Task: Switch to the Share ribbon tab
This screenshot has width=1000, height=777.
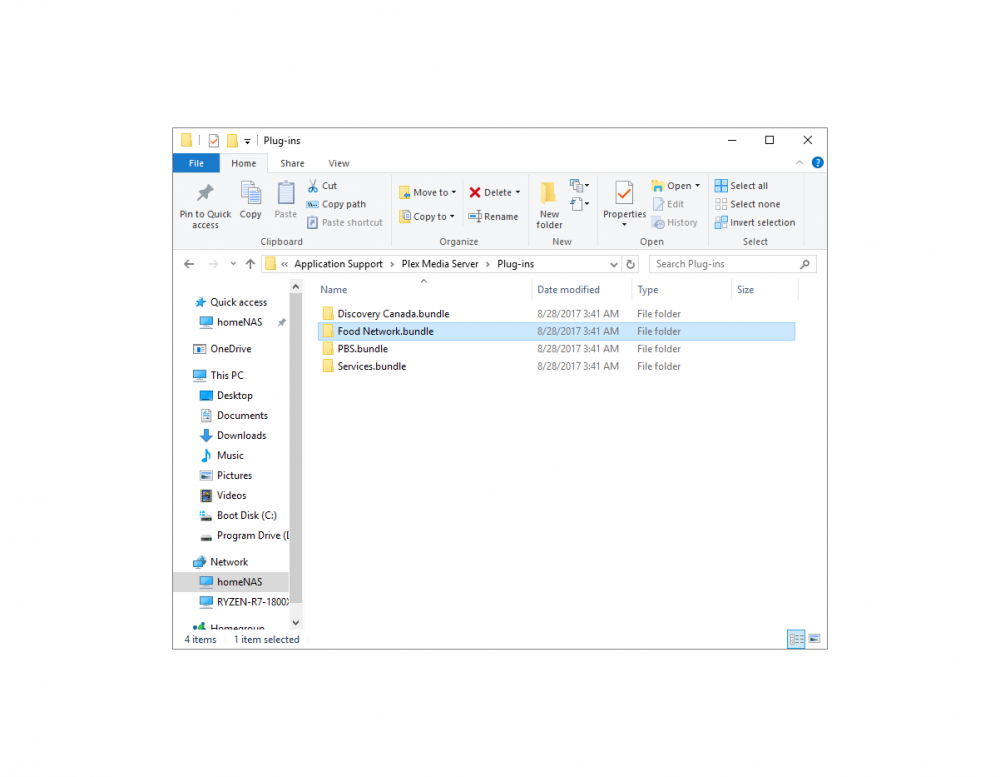Action: tap(292, 163)
